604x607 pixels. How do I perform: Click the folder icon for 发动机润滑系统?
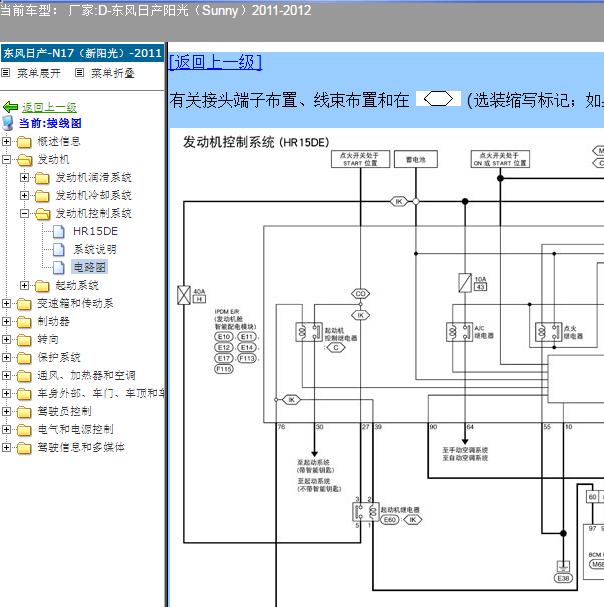(x=42, y=178)
